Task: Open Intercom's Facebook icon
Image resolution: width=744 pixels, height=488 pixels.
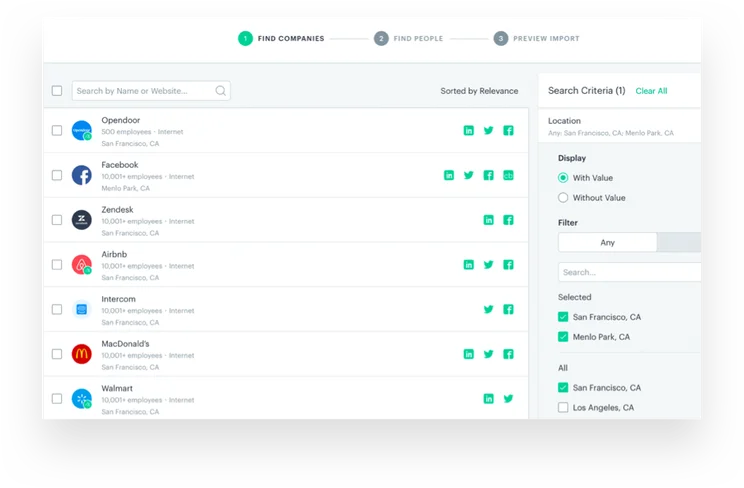Action: click(x=508, y=309)
